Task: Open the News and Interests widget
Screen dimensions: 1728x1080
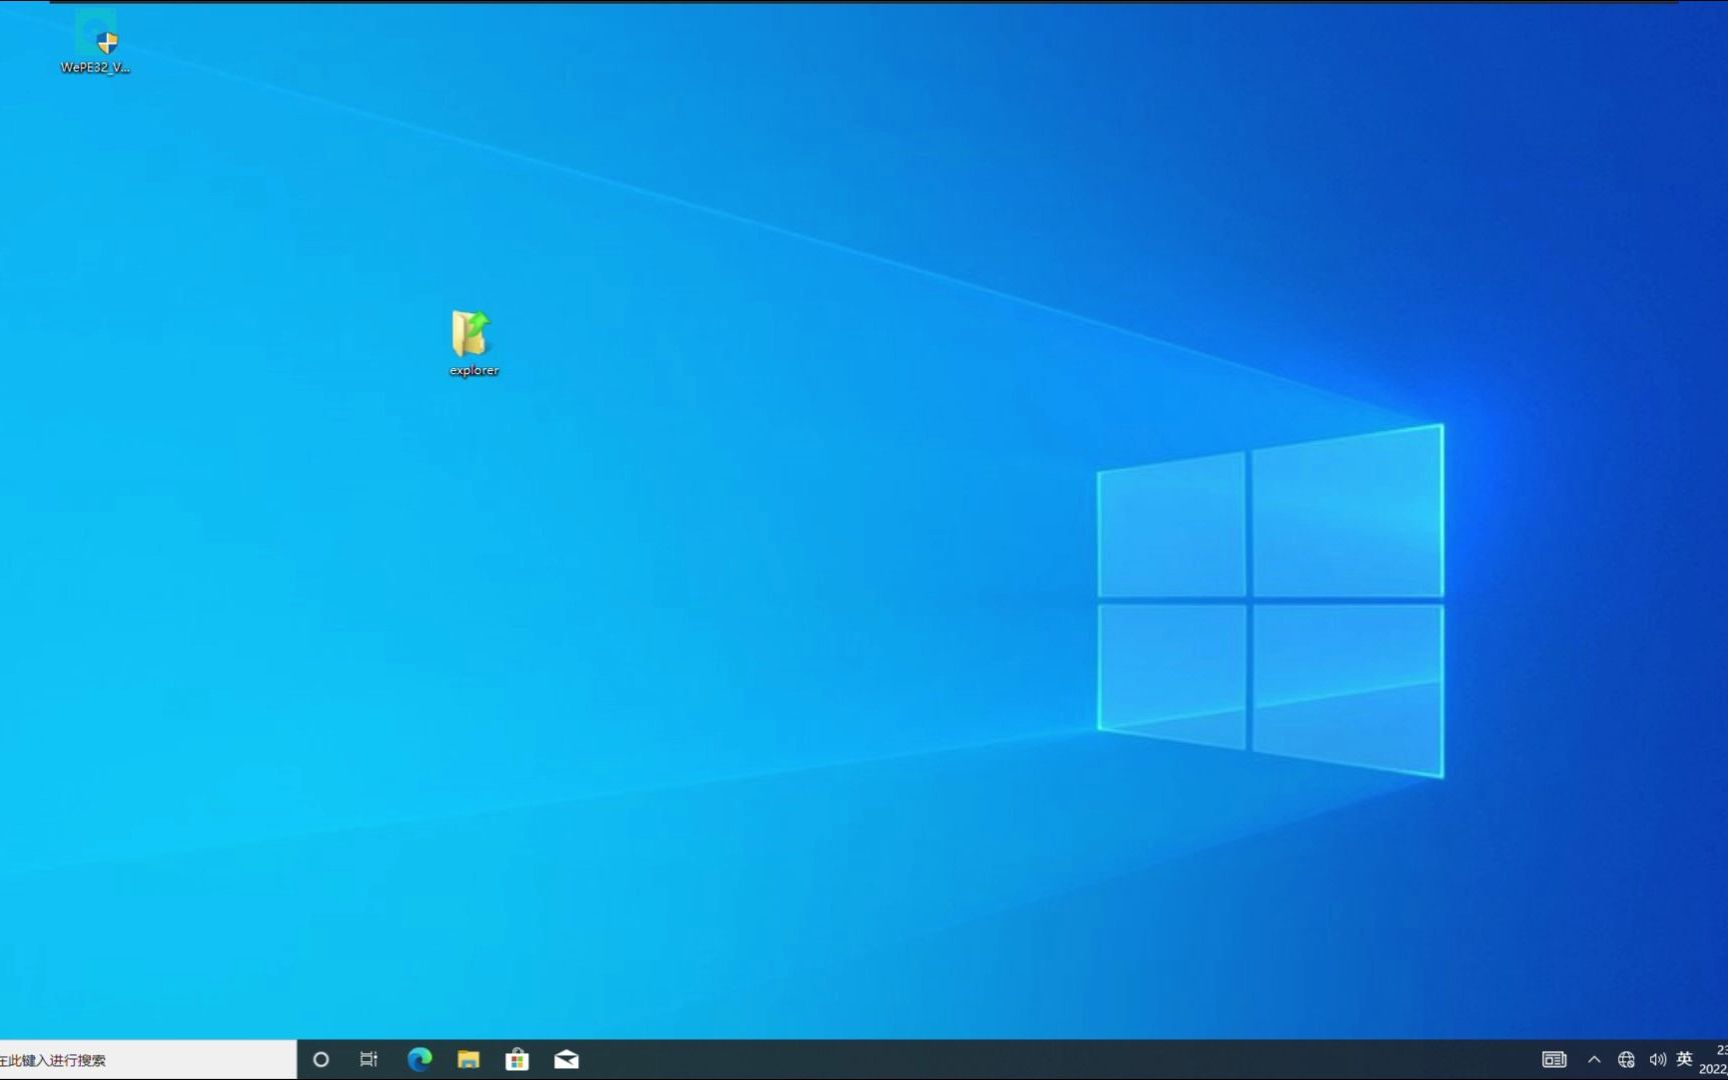Action: pyautogui.click(x=1555, y=1059)
